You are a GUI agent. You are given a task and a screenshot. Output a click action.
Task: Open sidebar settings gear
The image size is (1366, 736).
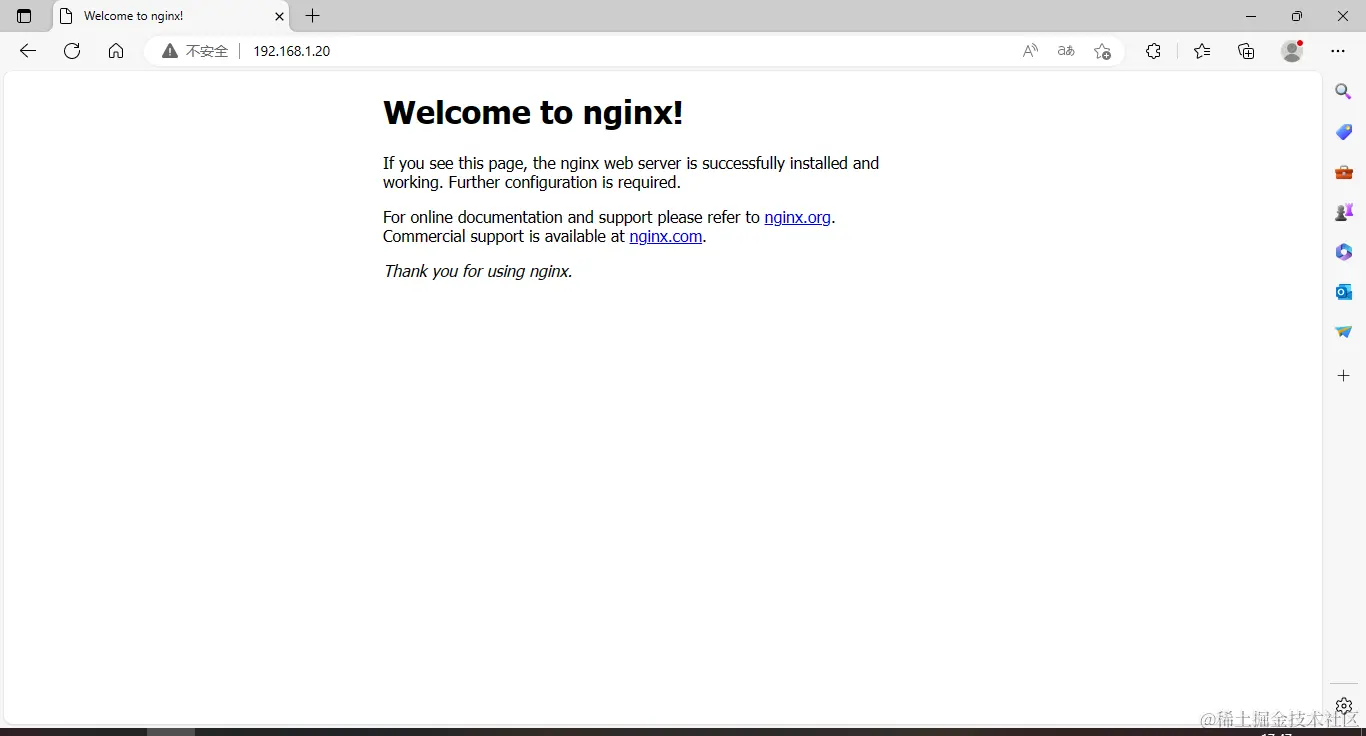pyautogui.click(x=1344, y=705)
